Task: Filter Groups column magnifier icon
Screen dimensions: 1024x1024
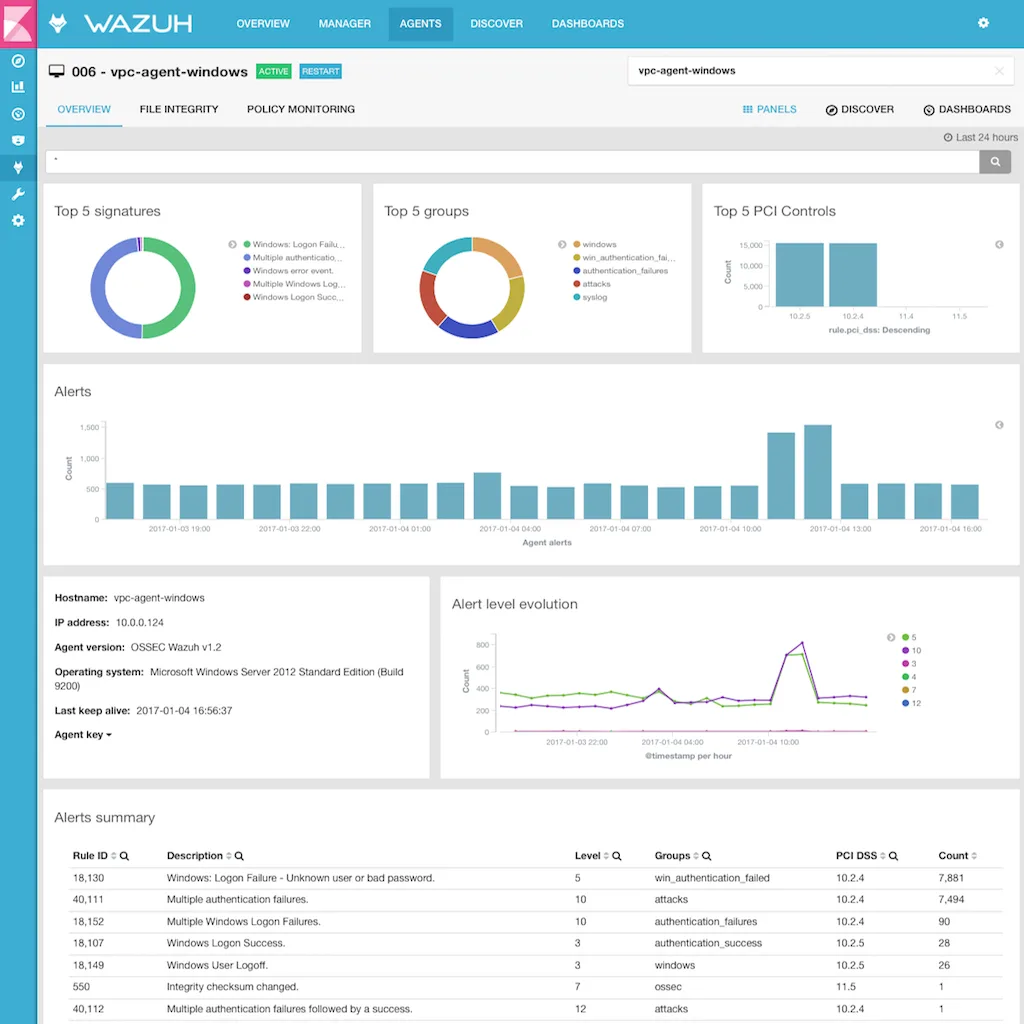Action: point(706,856)
